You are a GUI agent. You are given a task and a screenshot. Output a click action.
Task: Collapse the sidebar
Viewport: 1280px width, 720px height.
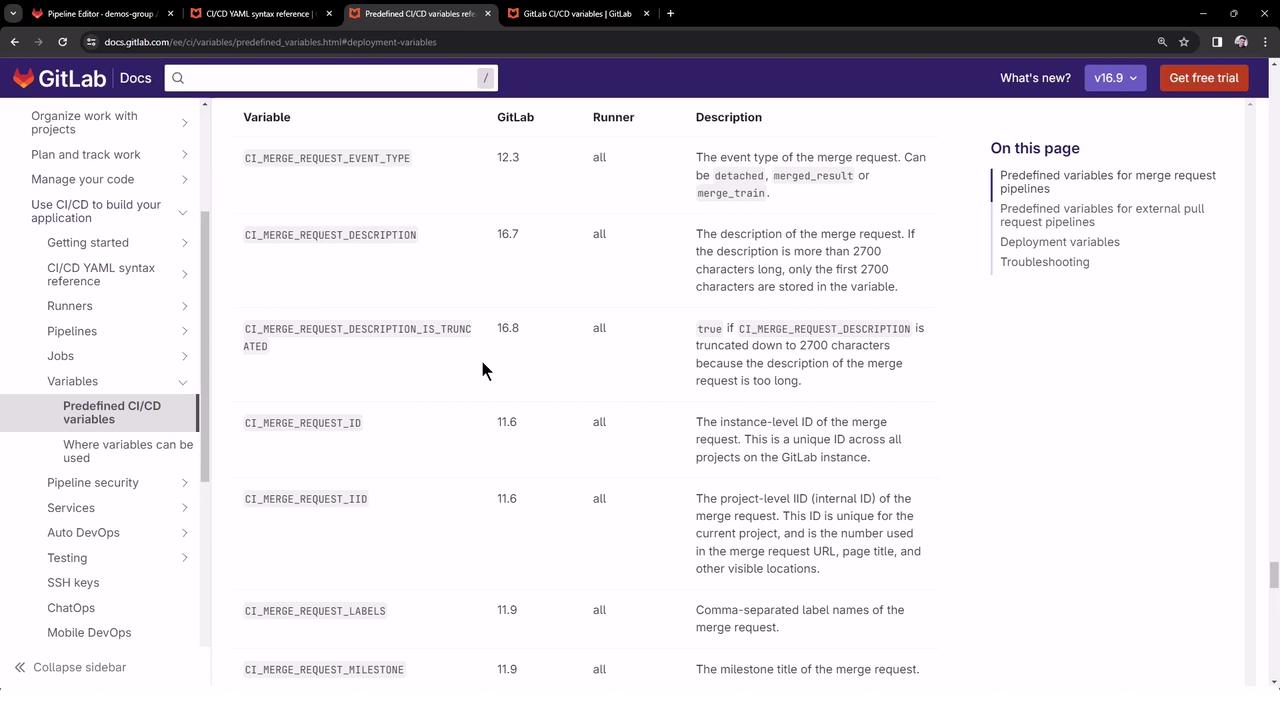click(x=70, y=667)
